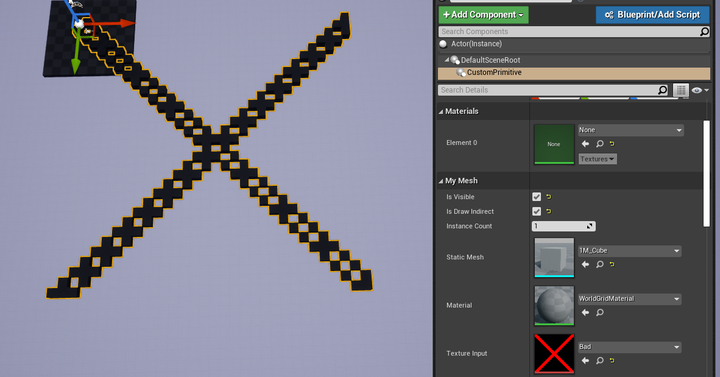Toggle the Is Draw Indirect checkbox
Viewport: 720px width, 377px height.
[536, 211]
